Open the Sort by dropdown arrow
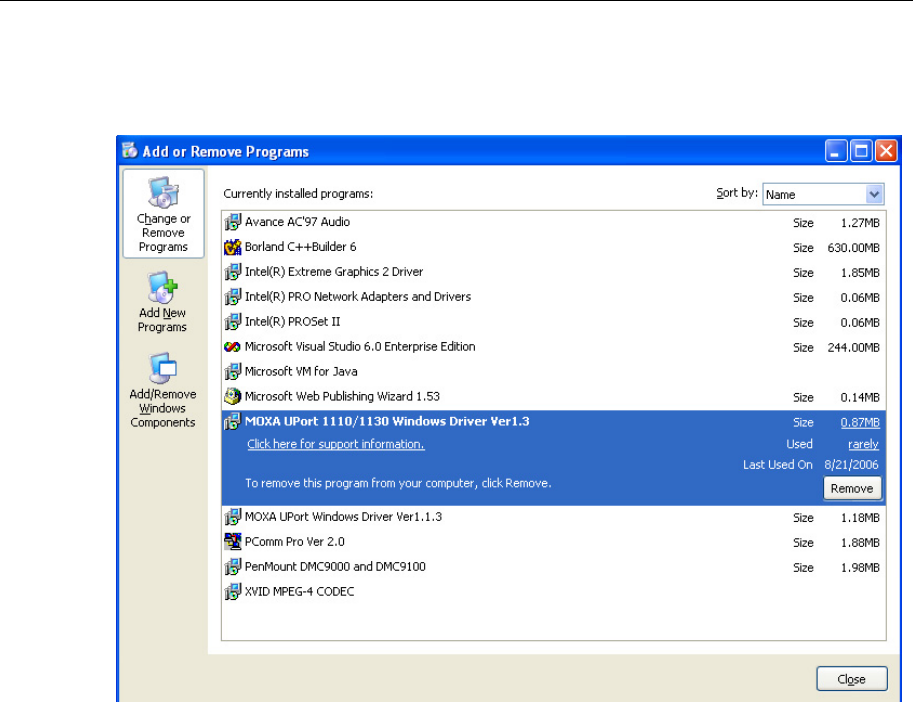This screenshot has width=913, height=702. click(x=875, y=194)
